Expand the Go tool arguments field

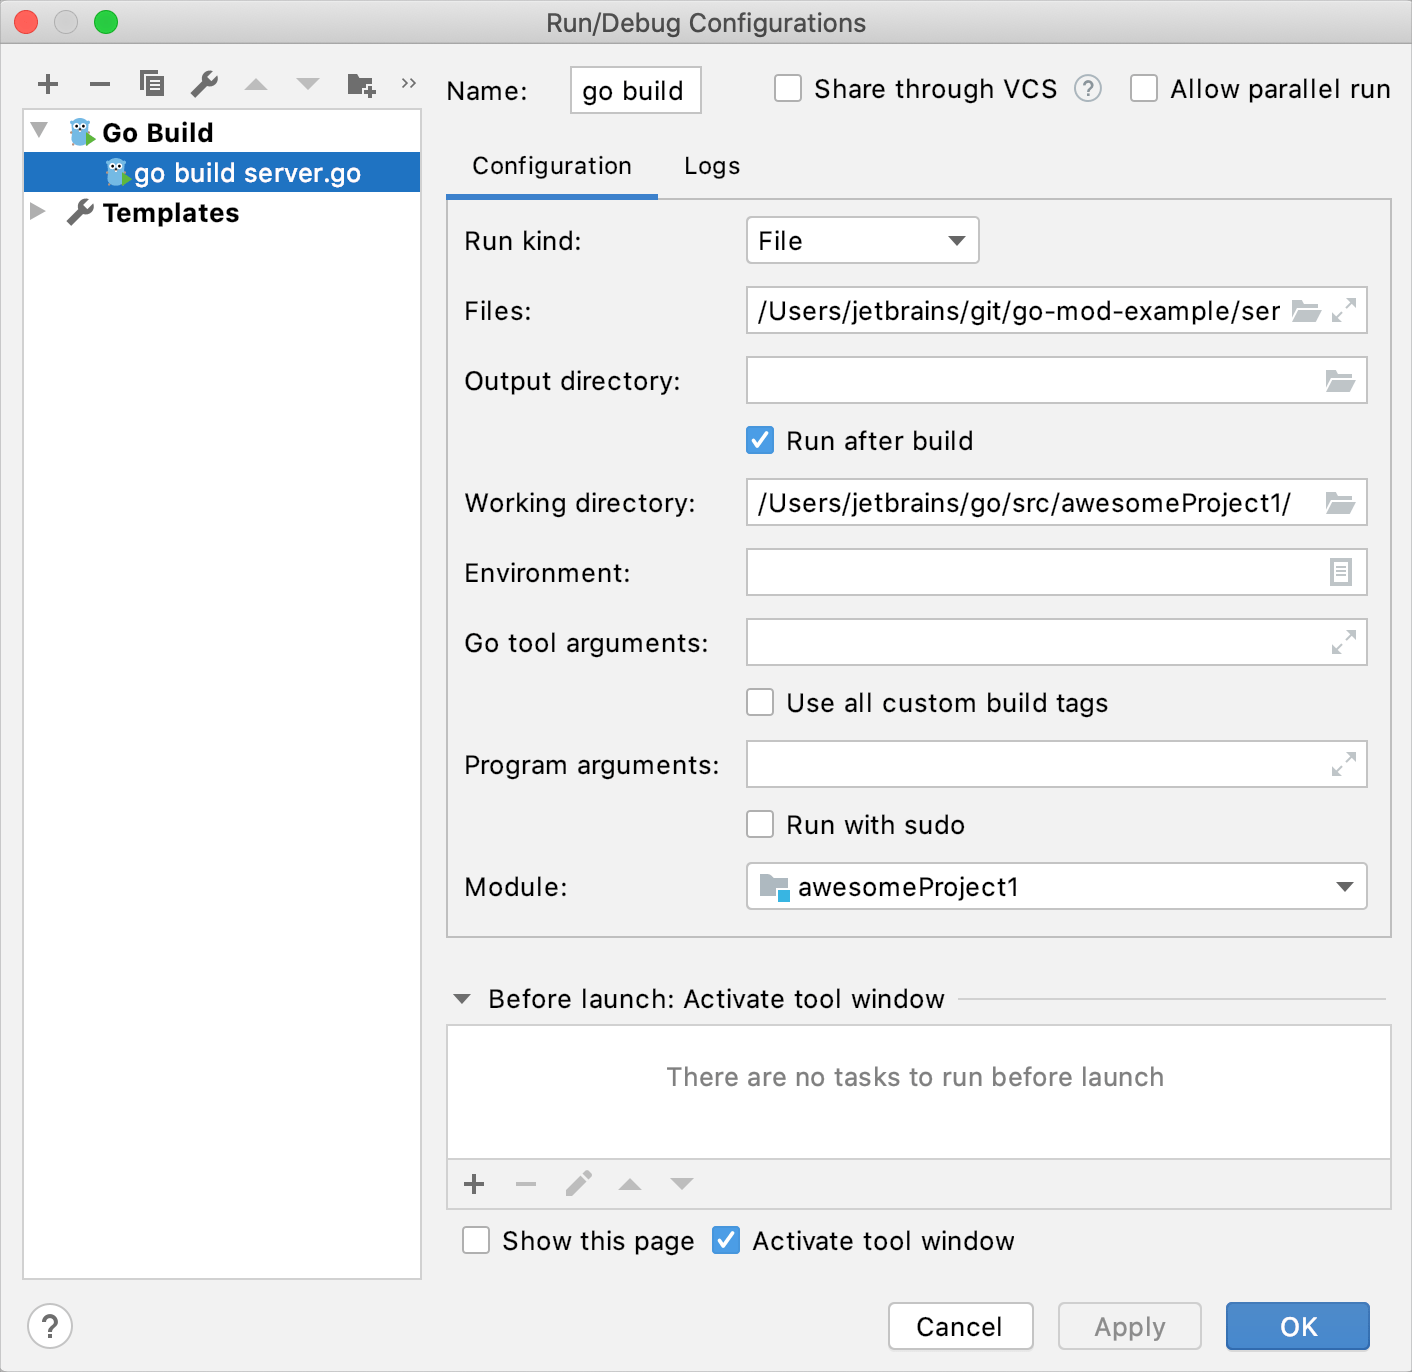click(x=1343, y=642)
